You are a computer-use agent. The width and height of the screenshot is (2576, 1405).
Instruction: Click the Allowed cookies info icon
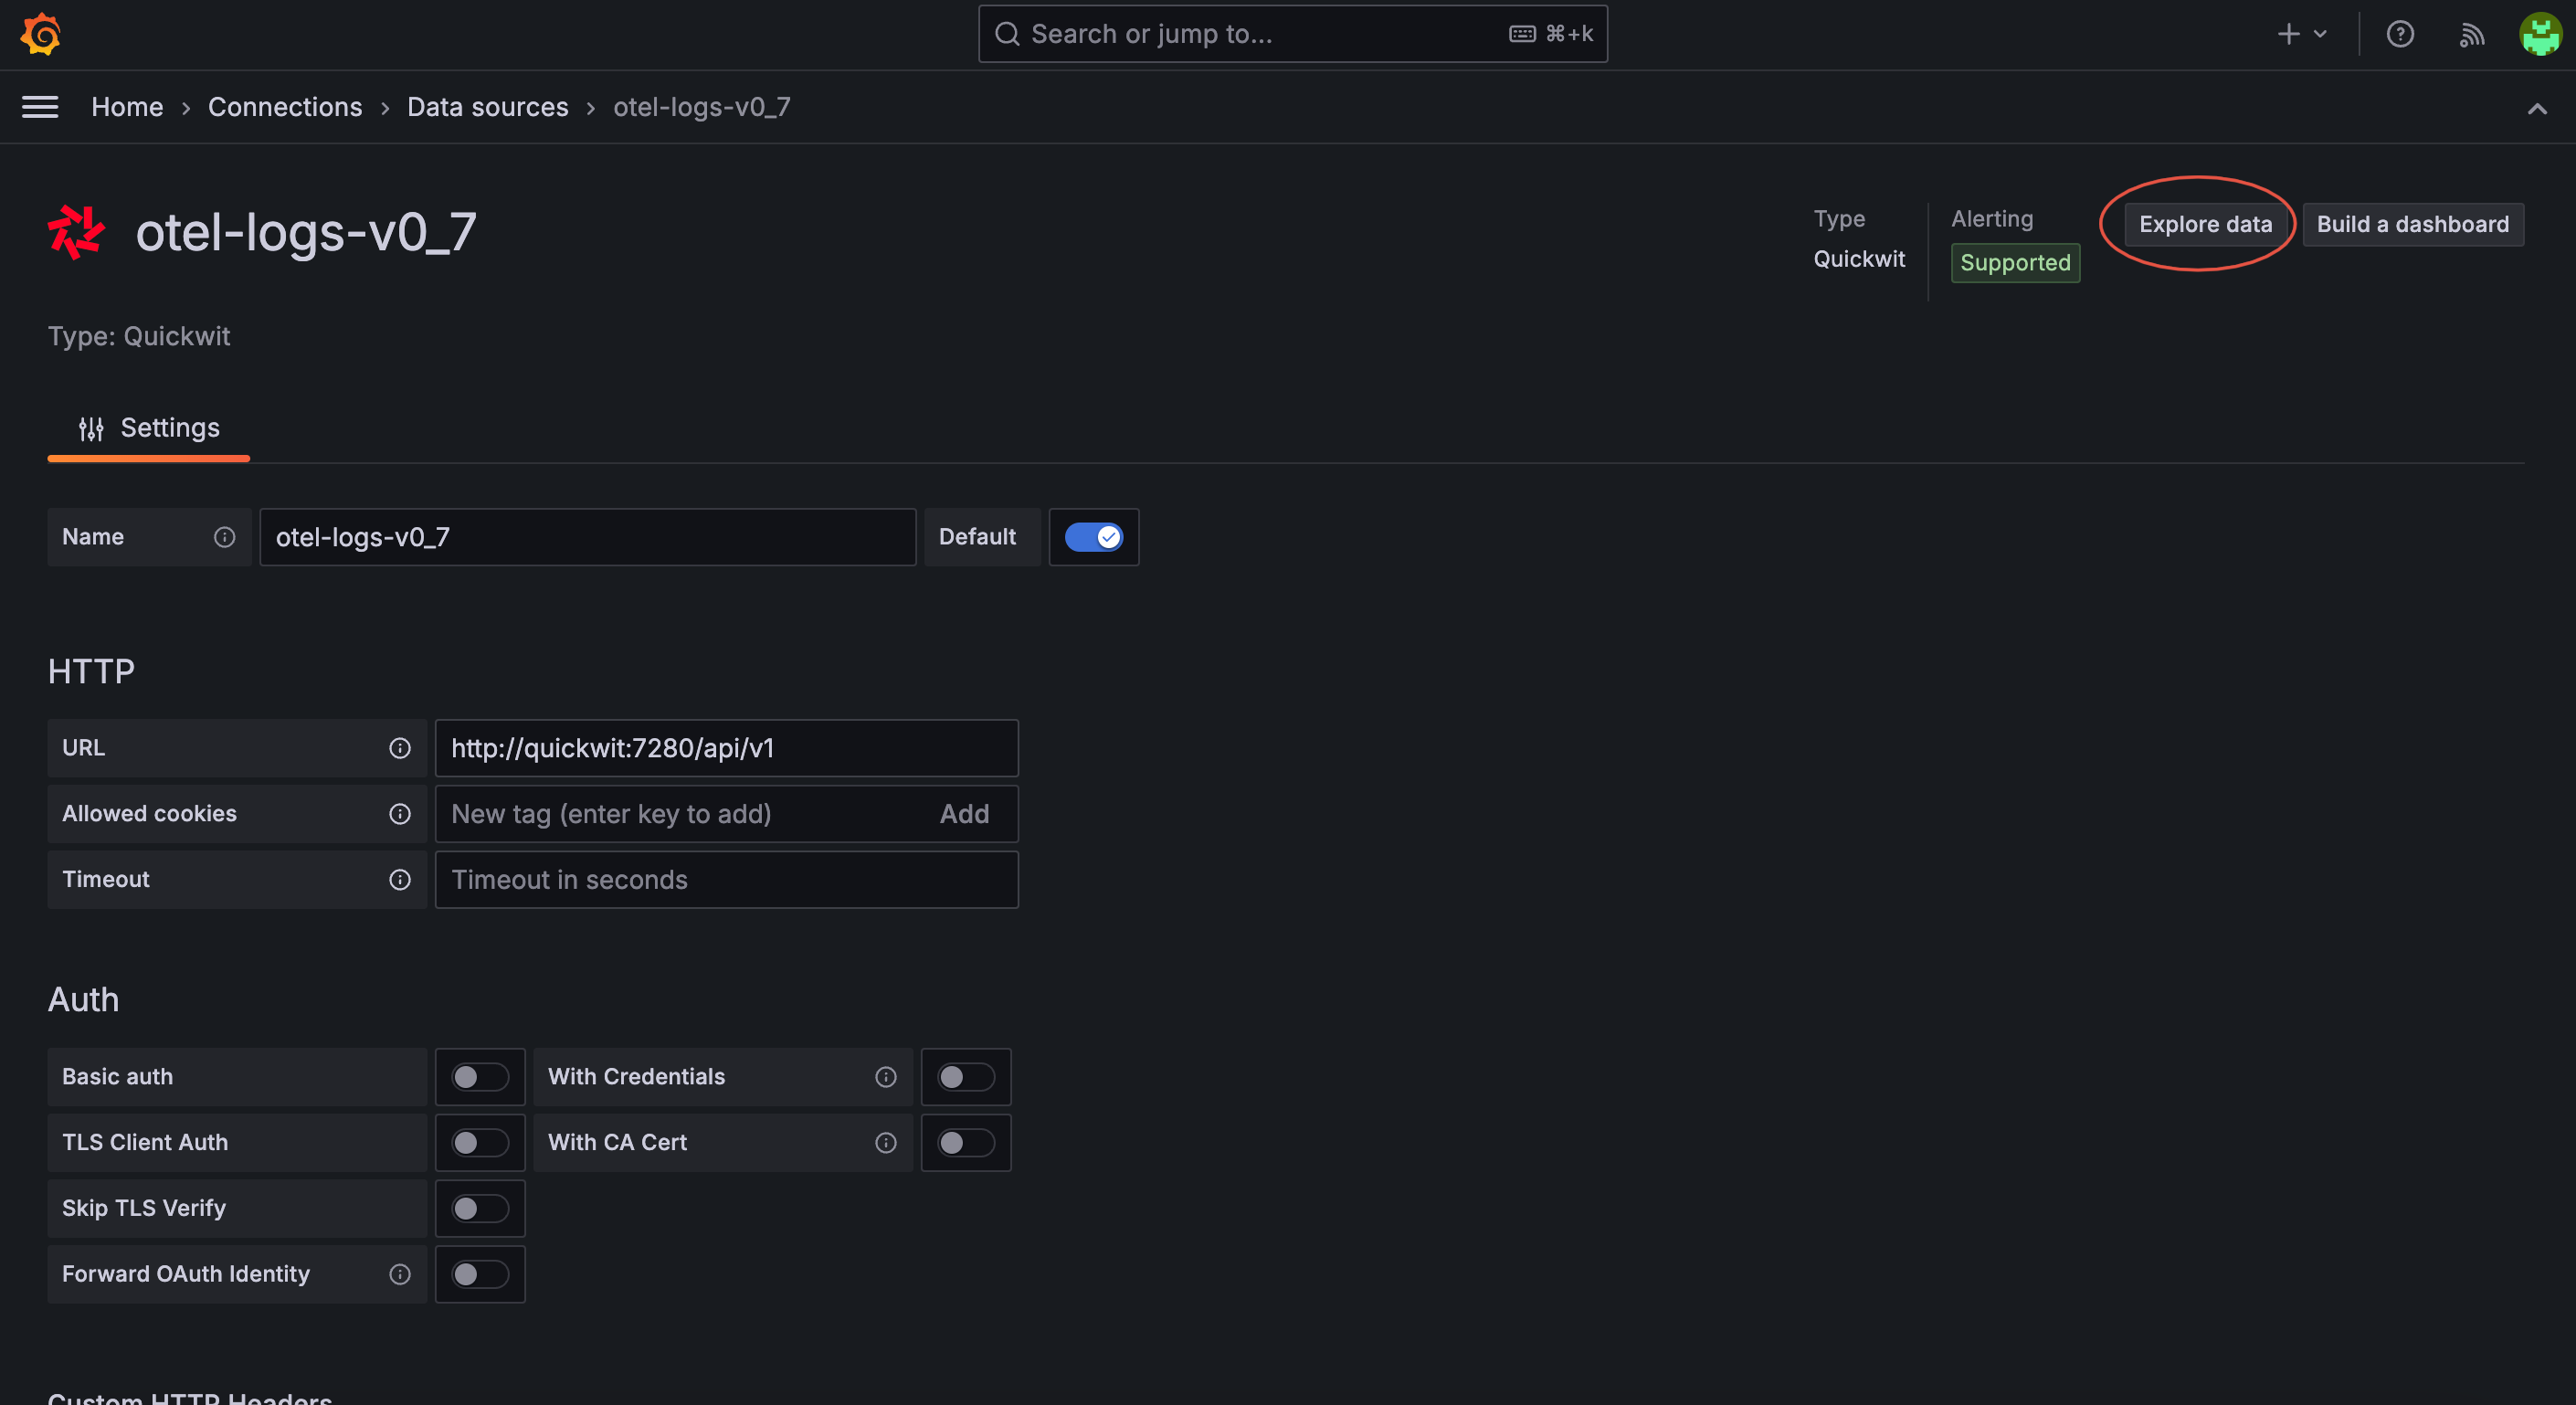tap(400, 814)
